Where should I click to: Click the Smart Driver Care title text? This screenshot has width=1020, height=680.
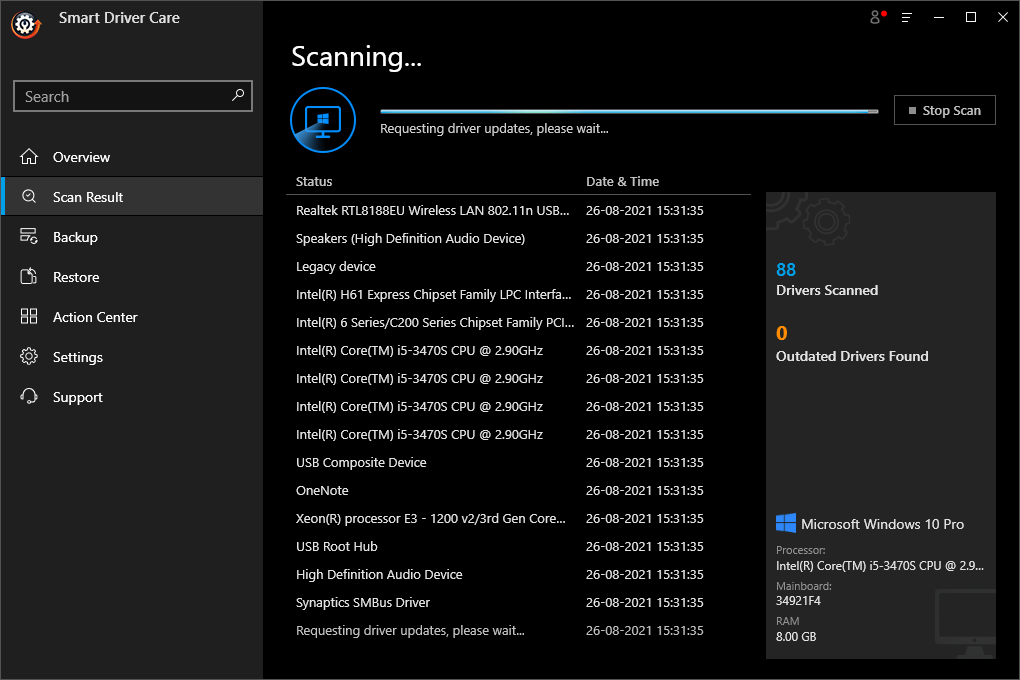119,18
